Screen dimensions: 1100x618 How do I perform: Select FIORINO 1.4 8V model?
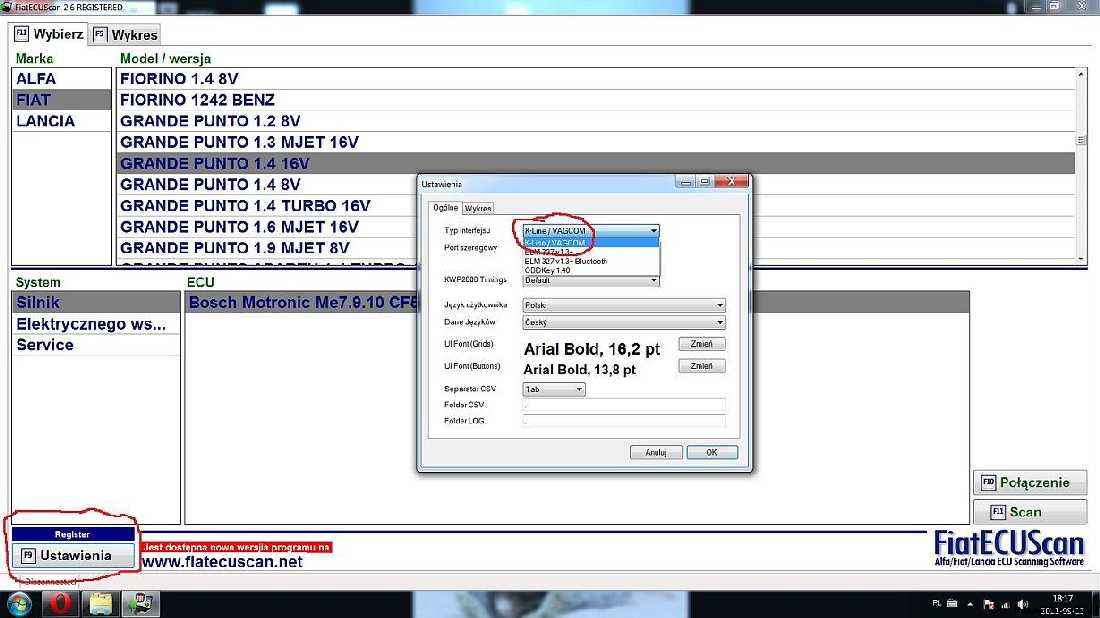coord(596,79)
